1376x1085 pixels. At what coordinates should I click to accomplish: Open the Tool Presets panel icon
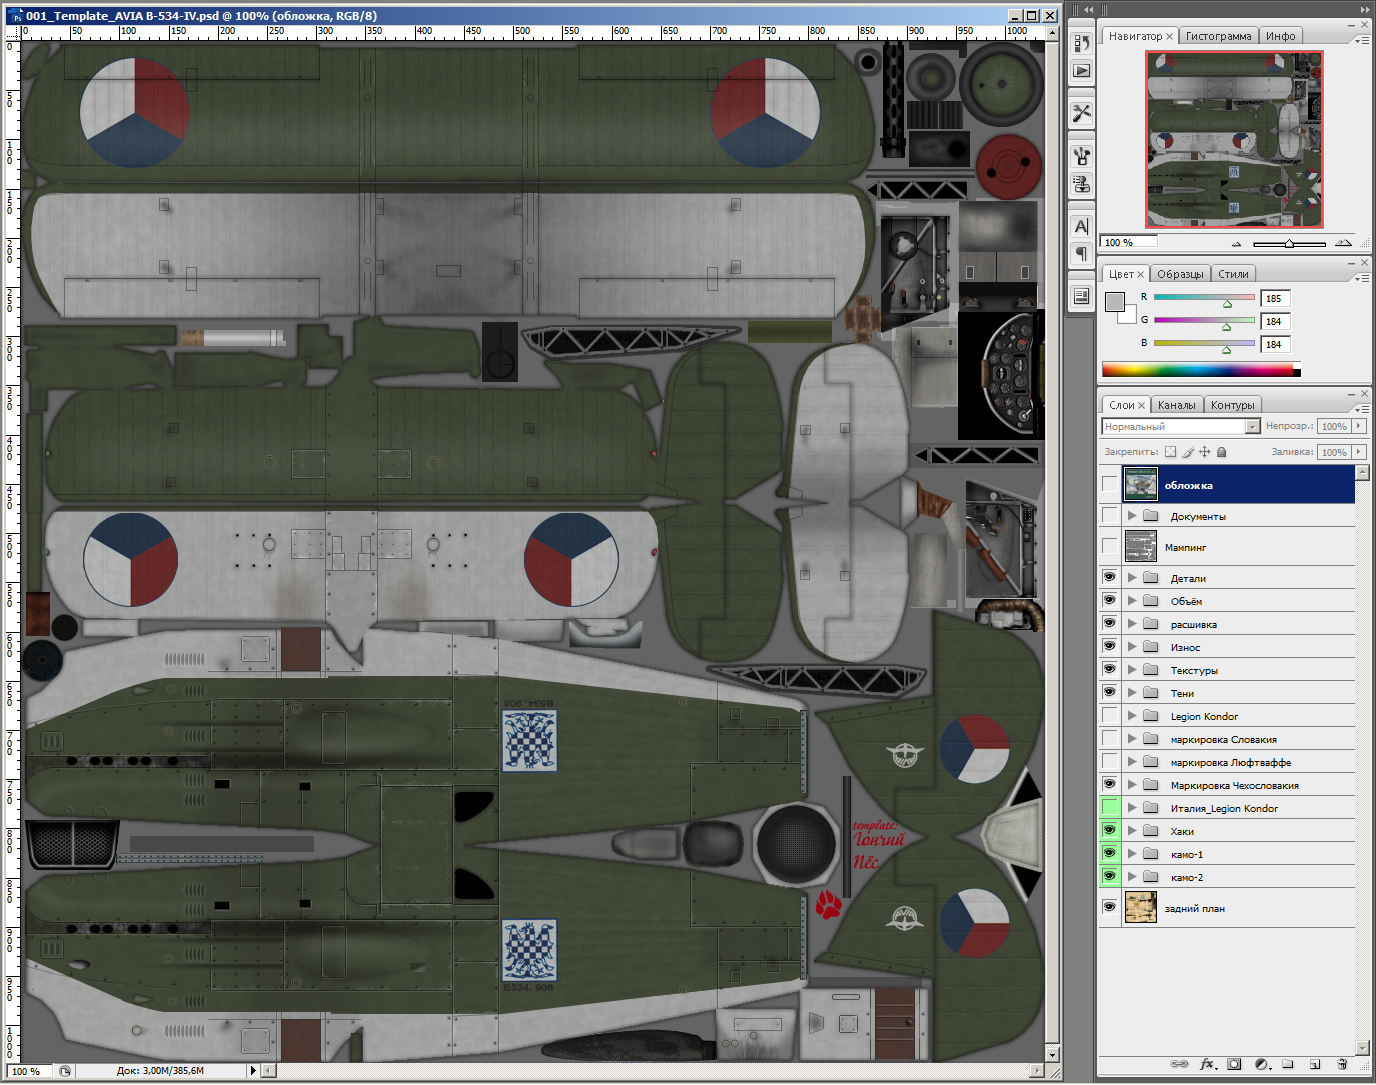1081,113
